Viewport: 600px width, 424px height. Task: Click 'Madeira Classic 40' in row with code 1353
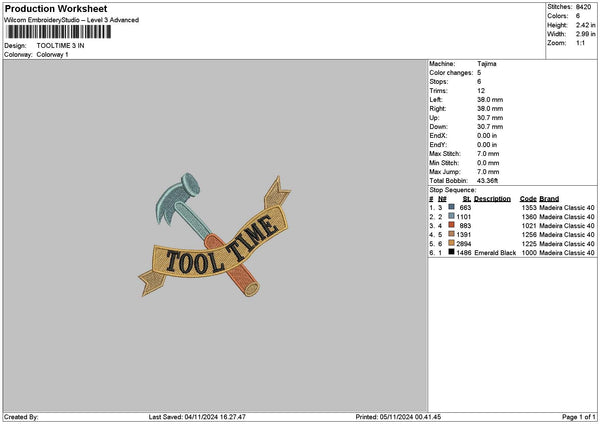point(567,208)
